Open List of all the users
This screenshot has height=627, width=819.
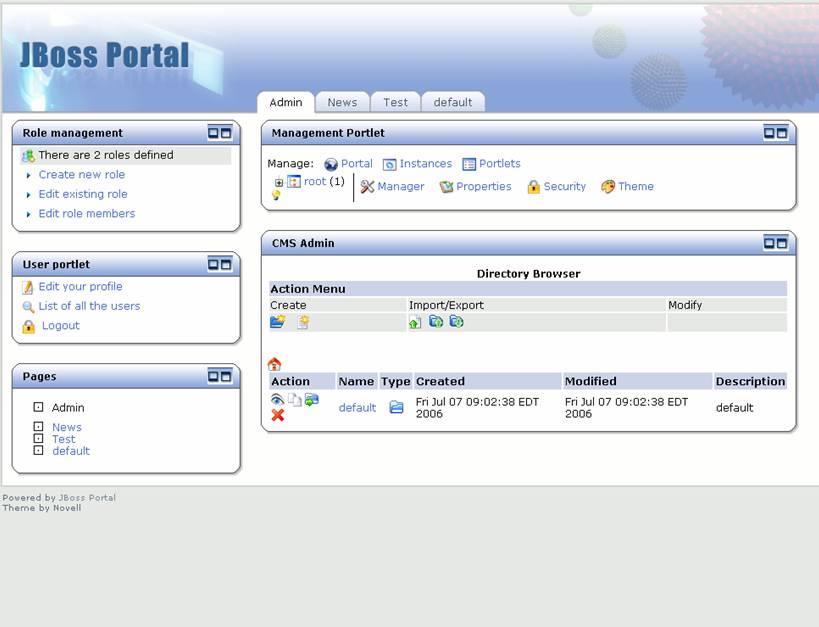point(89,306)
